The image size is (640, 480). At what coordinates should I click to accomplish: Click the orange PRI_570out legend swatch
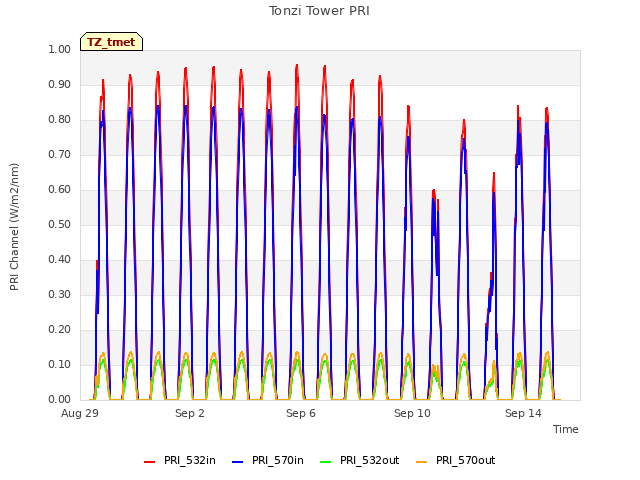(422, 462)
